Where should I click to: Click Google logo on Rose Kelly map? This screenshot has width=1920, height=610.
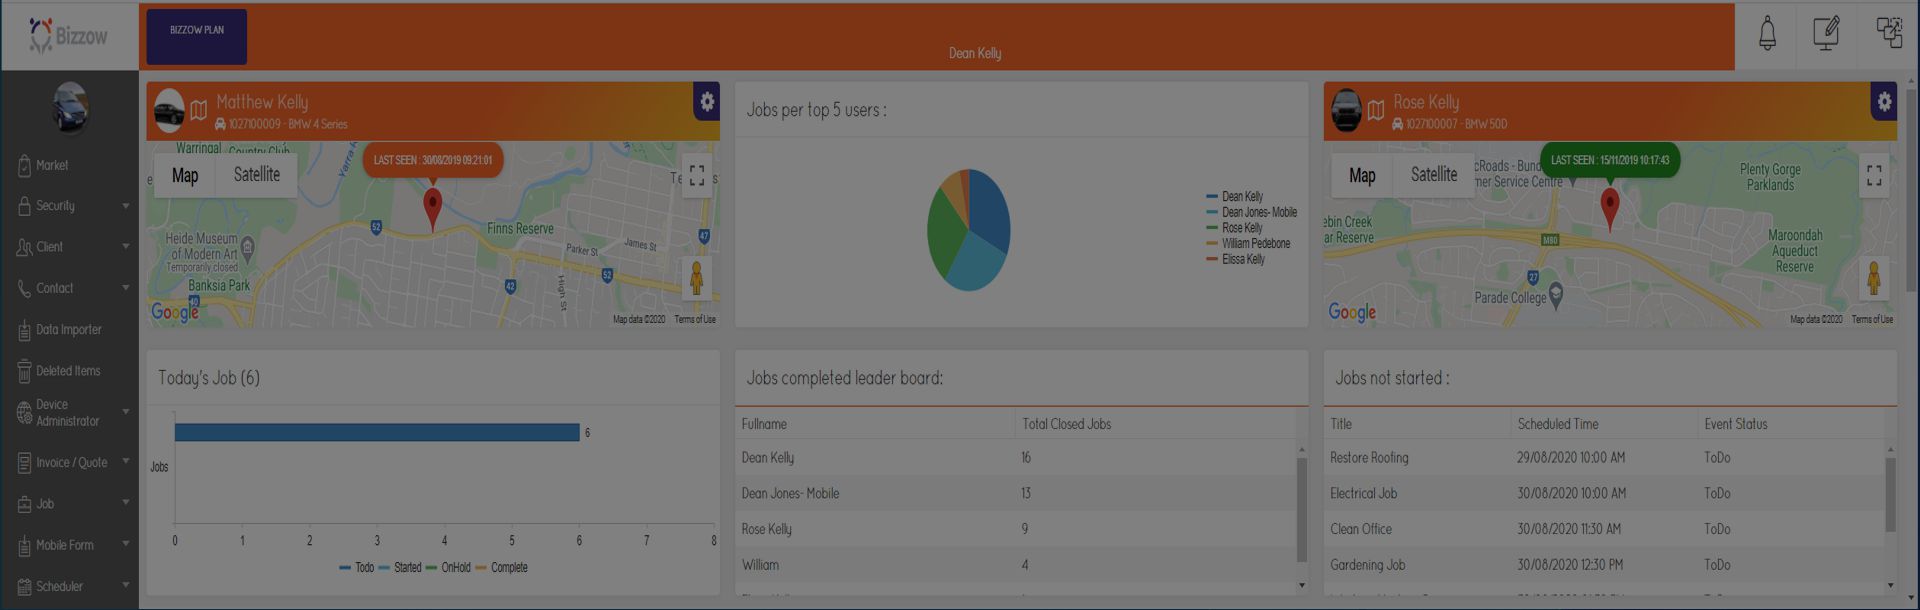point(1352,312)
